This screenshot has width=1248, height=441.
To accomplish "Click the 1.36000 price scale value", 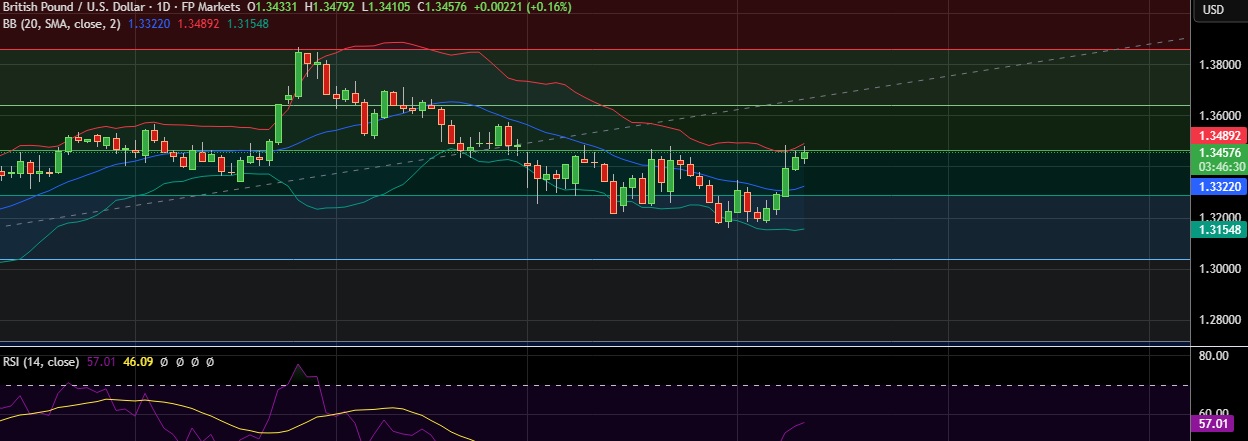I will [x=1219, y=116].
